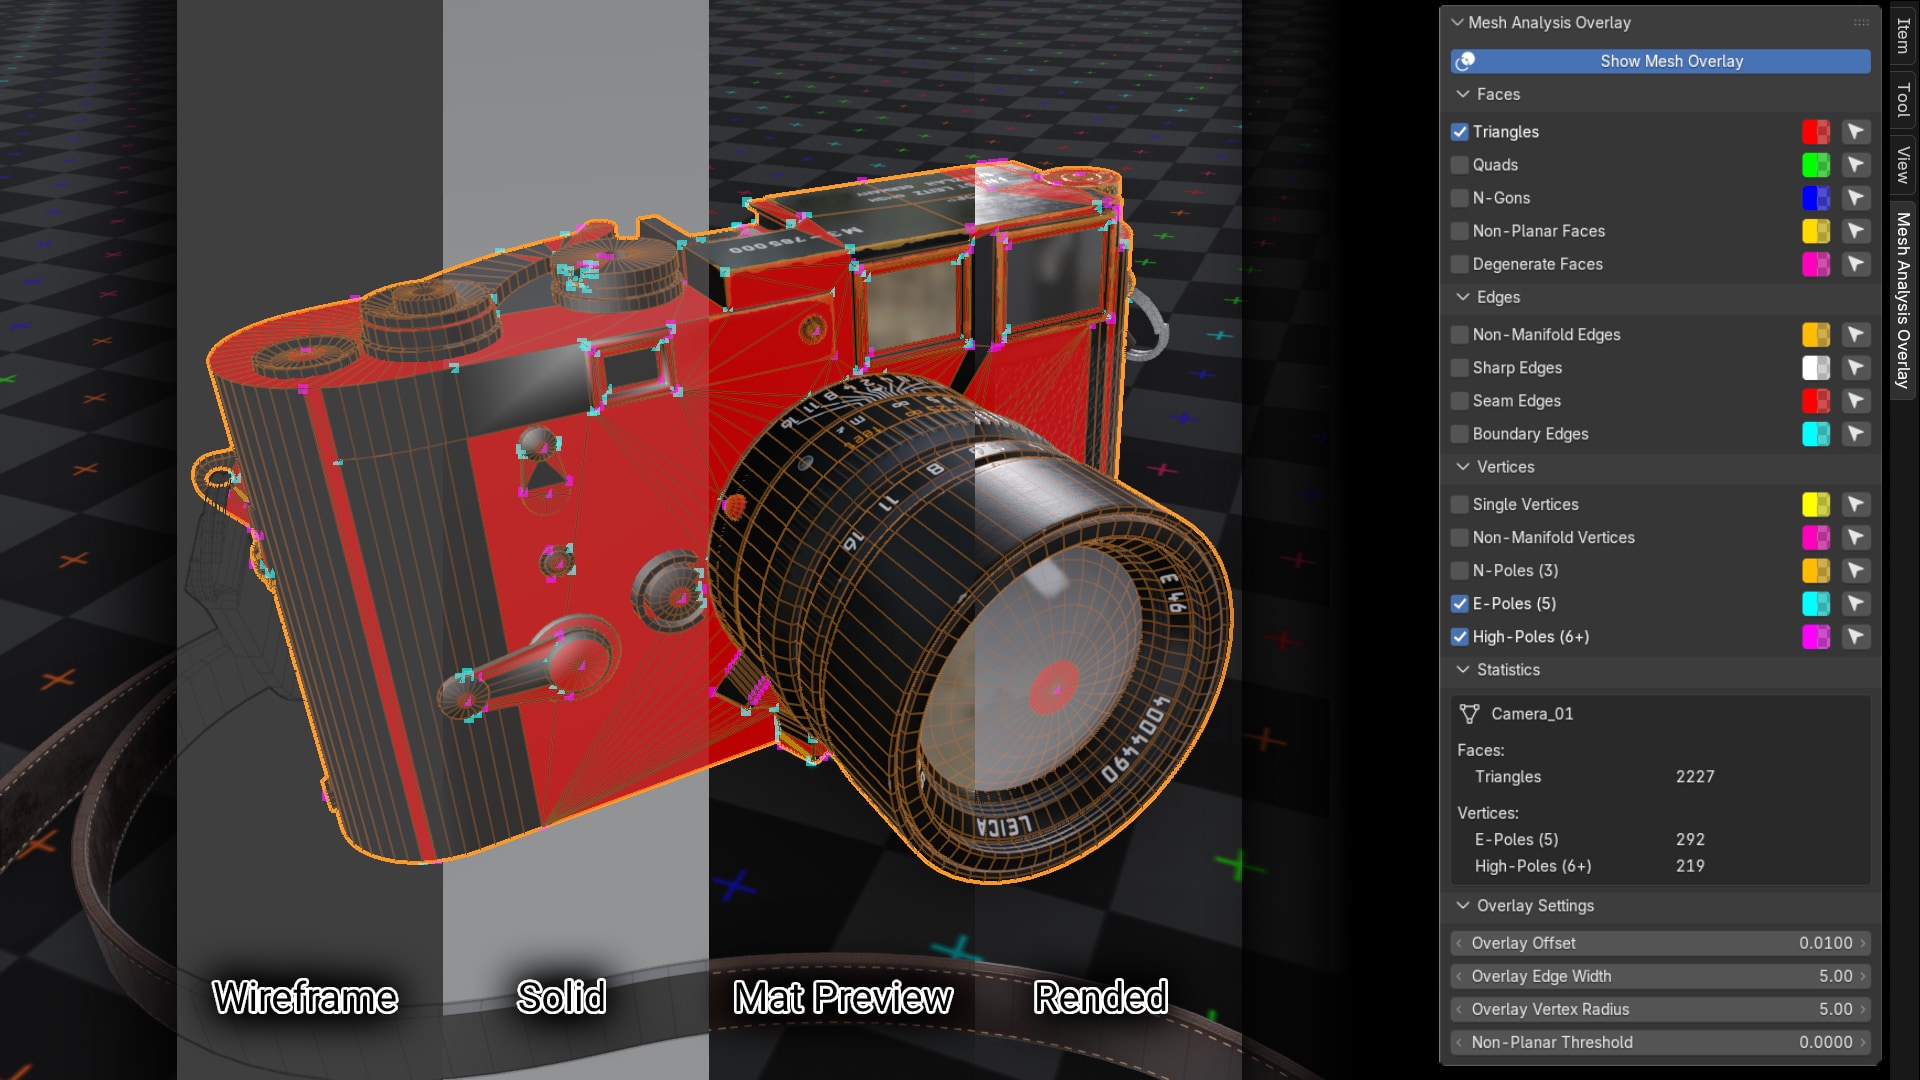Click select arrow icon for Triangles
Screen dimensions: 1920x1080
1855,132
